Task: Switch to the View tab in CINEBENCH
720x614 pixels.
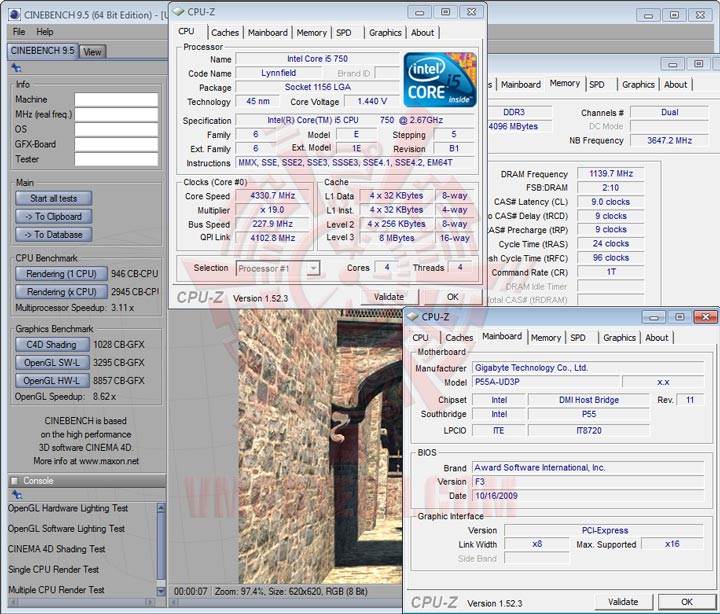Action: point(92,52)
